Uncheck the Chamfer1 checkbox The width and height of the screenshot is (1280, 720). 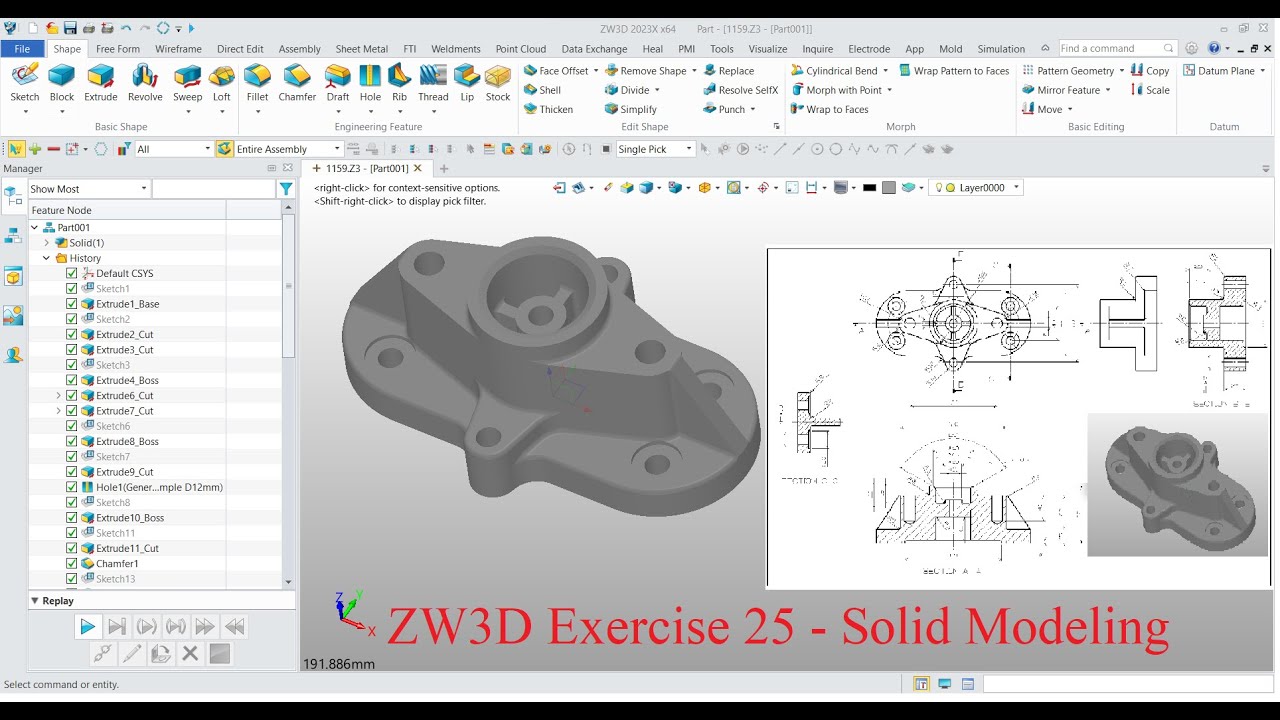[x=72, y=563]
